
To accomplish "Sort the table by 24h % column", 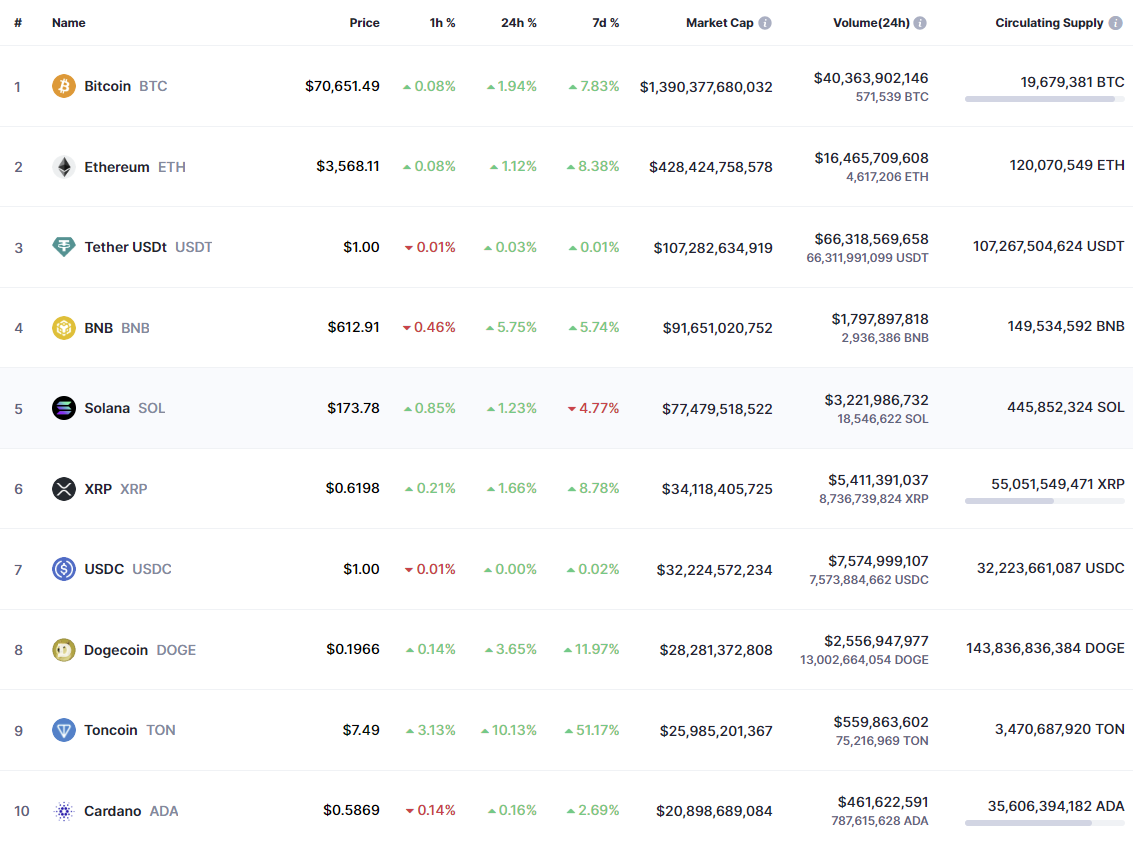I will coord(518,23).
